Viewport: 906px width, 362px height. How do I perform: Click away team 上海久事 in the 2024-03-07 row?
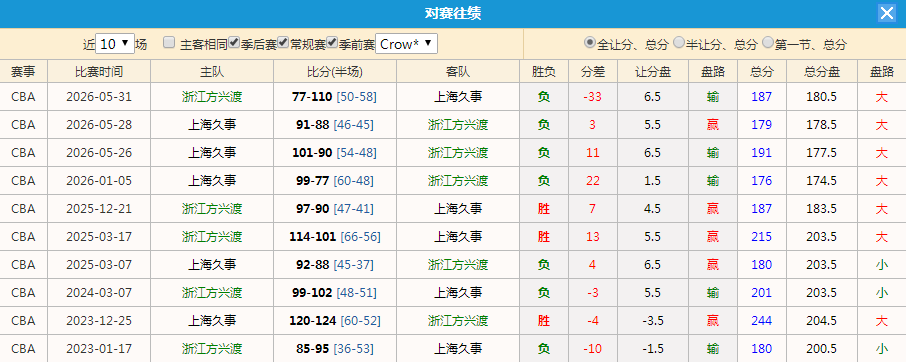pos(458,293)
